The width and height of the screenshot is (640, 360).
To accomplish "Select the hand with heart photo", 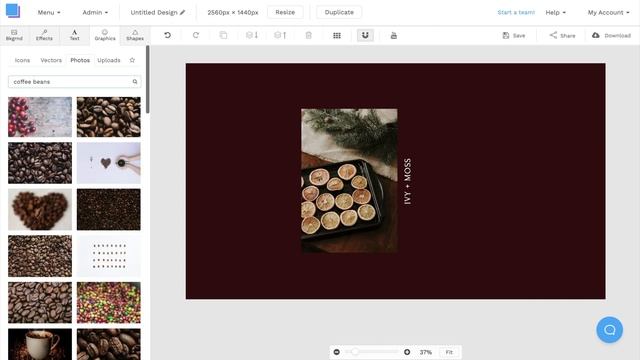I will point(109,163).
